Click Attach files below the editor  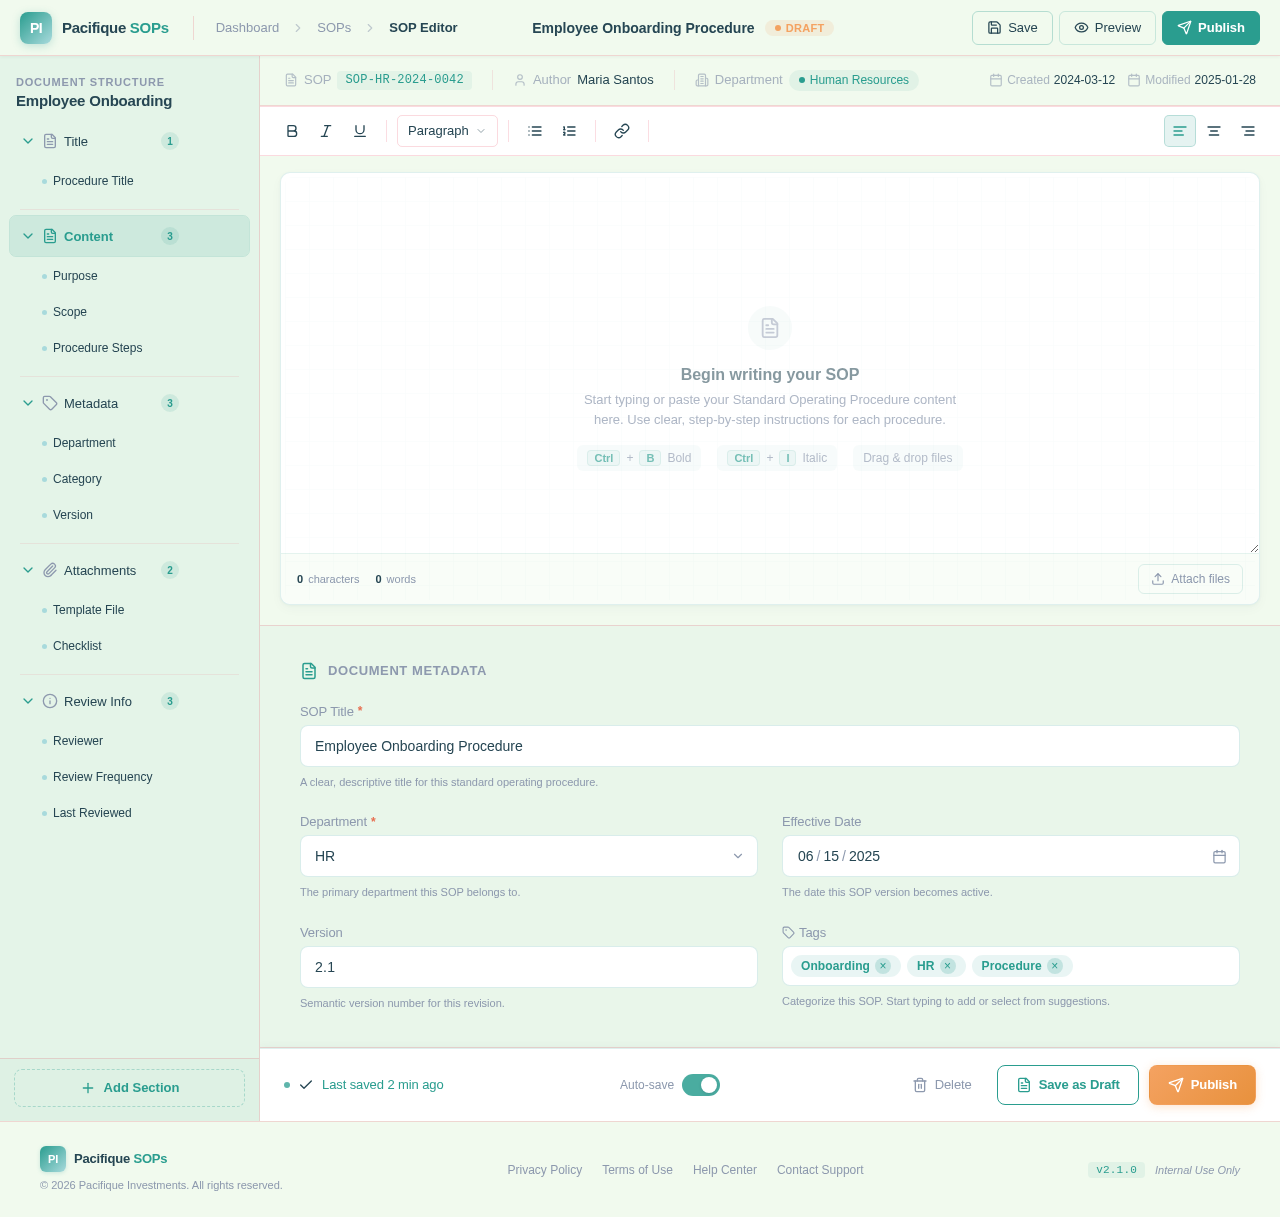click(x=1190, y=579)
